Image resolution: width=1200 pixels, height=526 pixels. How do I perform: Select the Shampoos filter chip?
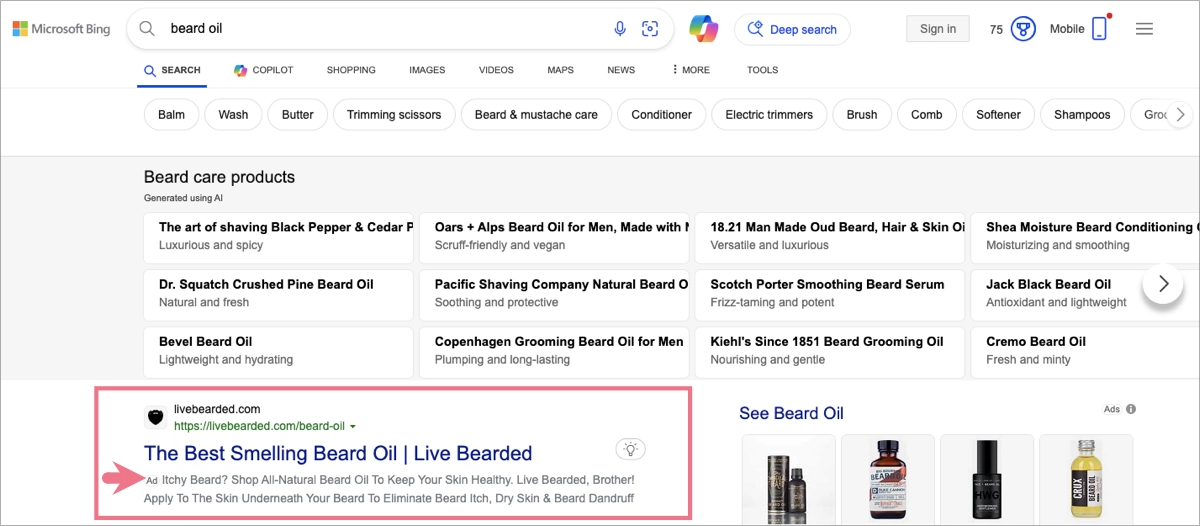tap(1082, 115)
